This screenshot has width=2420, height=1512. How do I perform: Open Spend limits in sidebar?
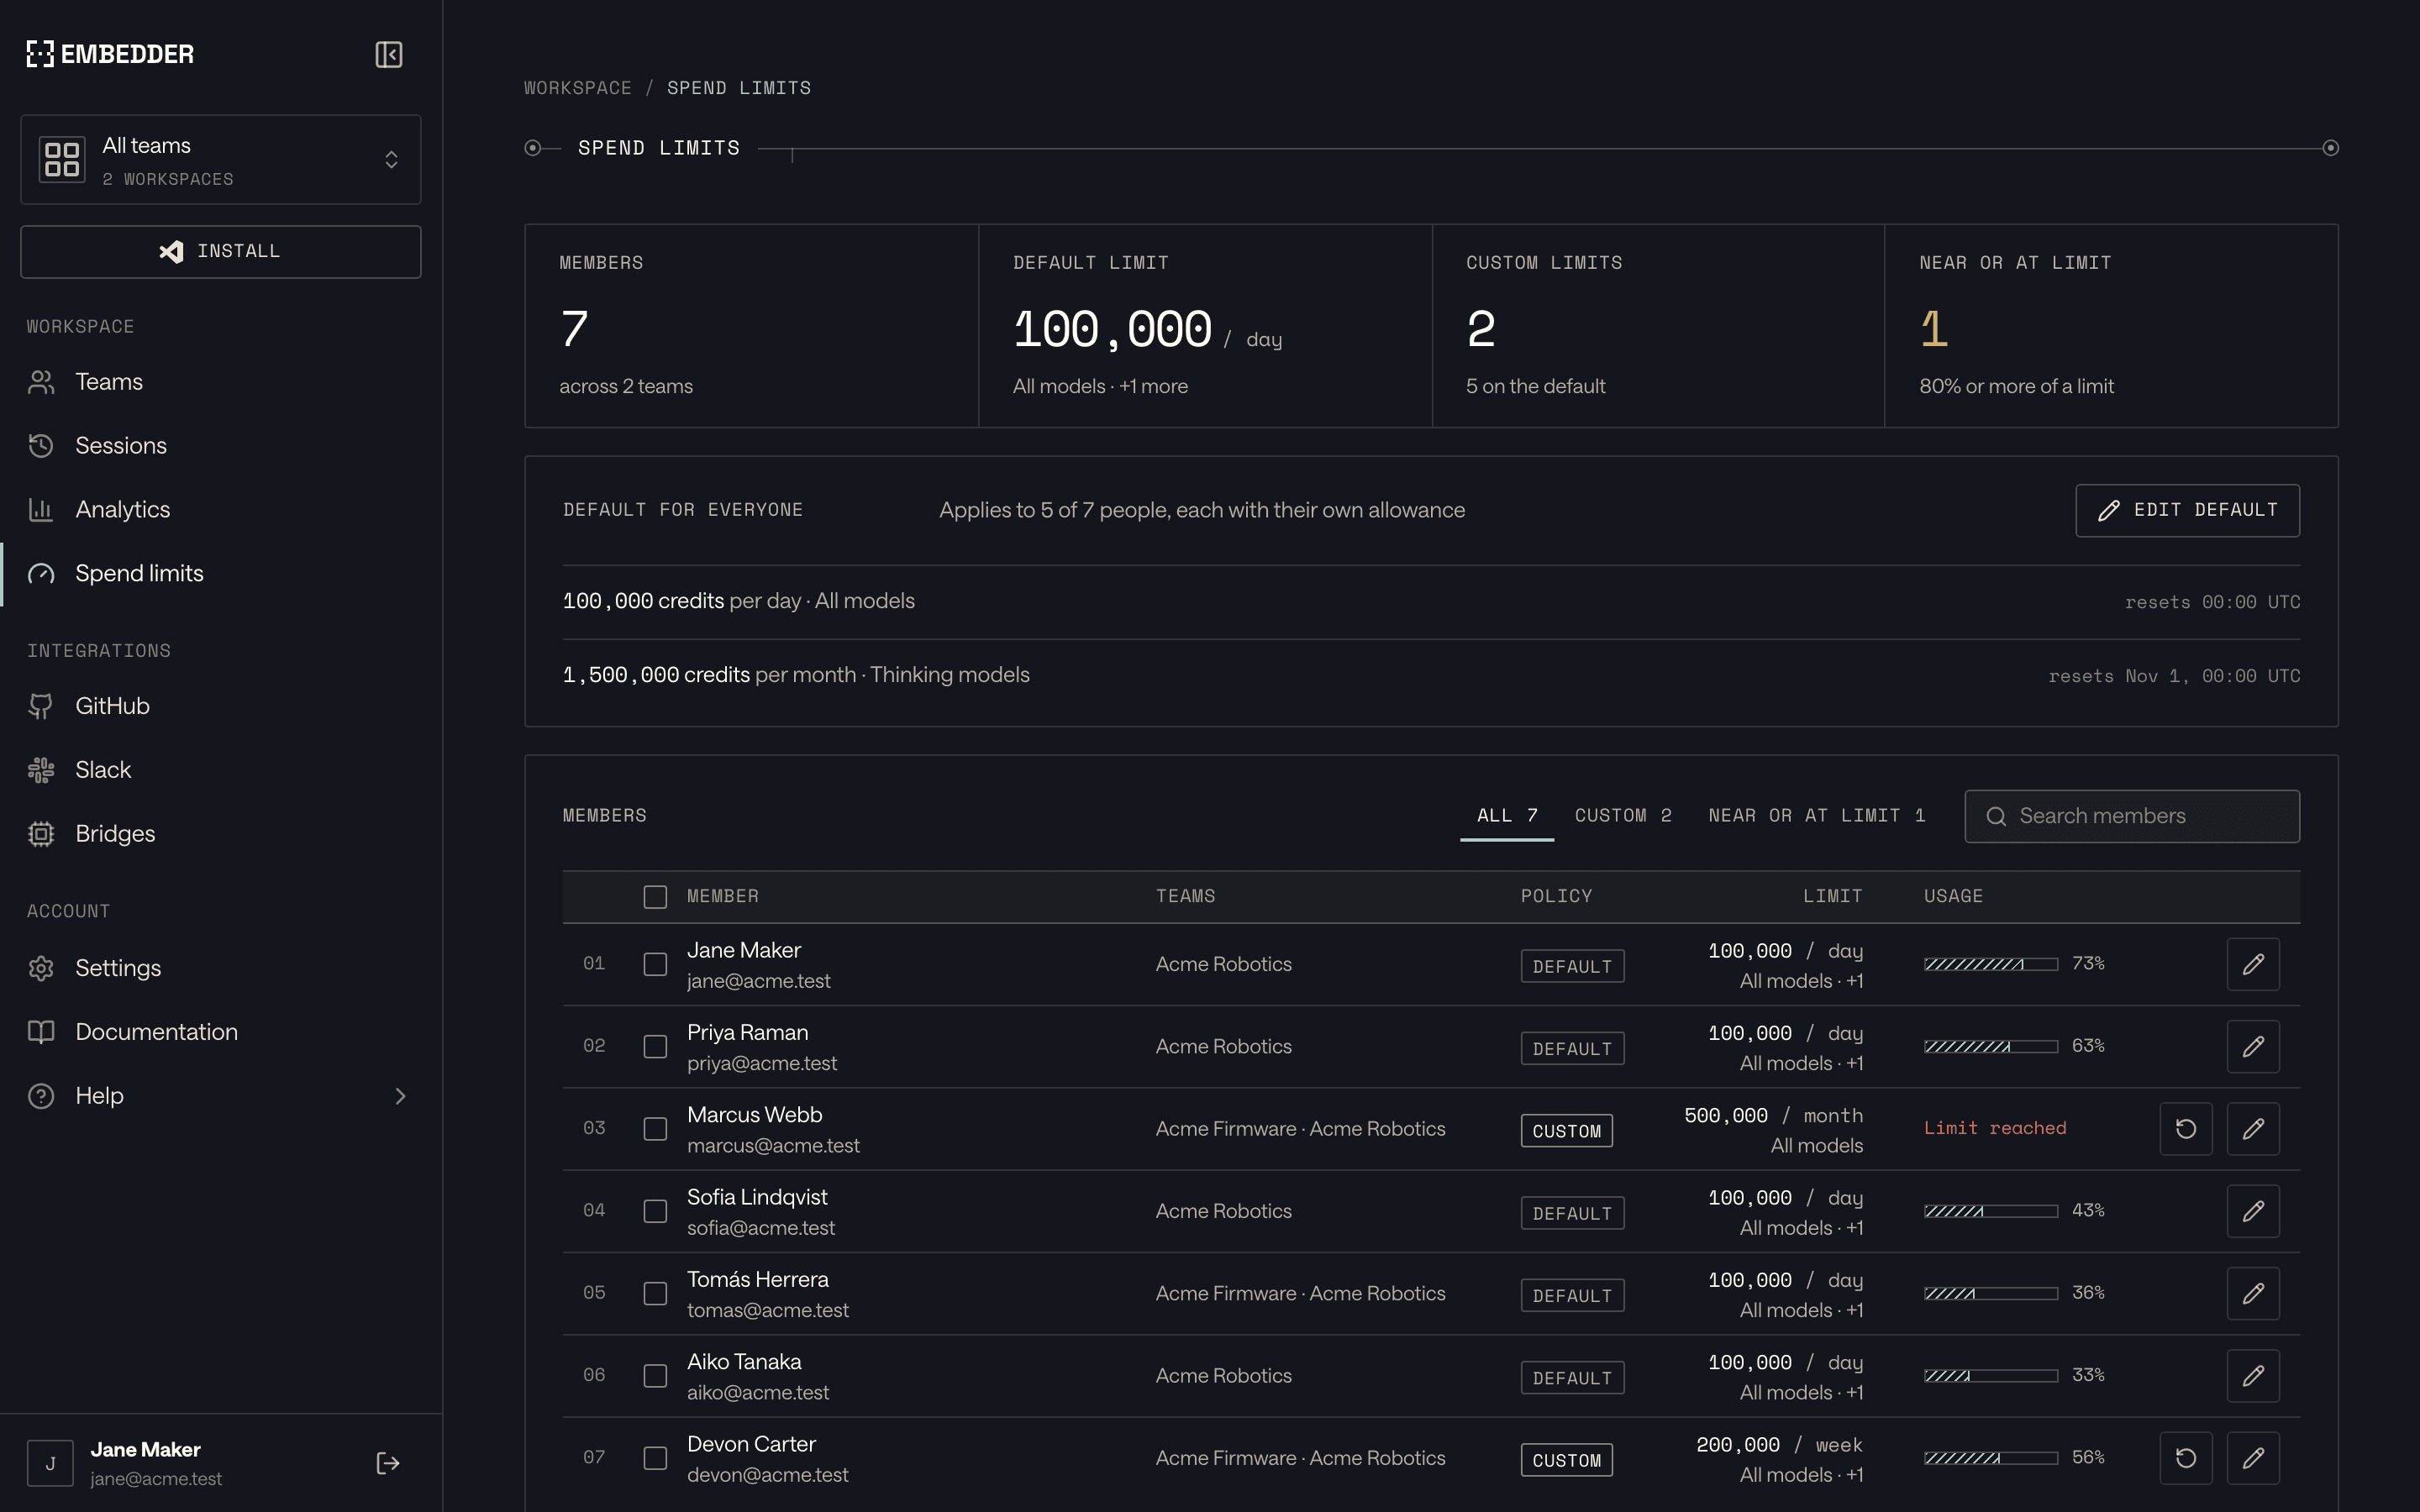click(221, 574)
